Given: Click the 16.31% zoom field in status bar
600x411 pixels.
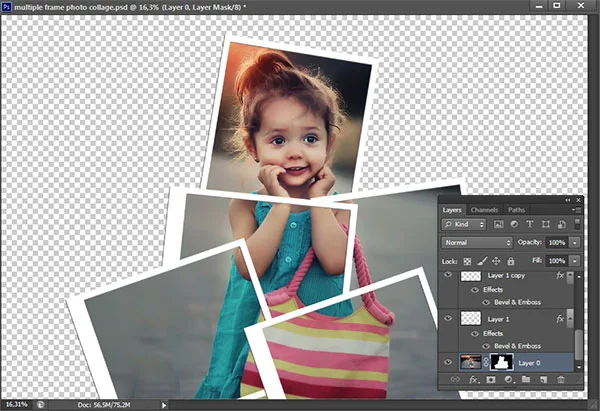Looking at the screenshot, I should 17,404.
